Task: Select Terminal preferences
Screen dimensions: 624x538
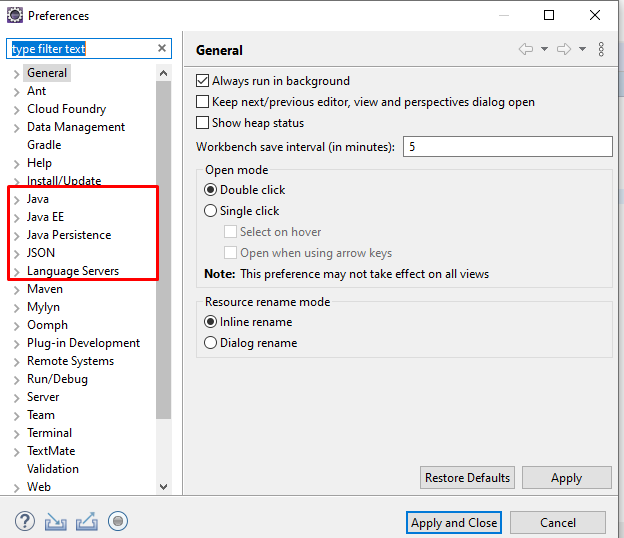Action: (49, 433)
